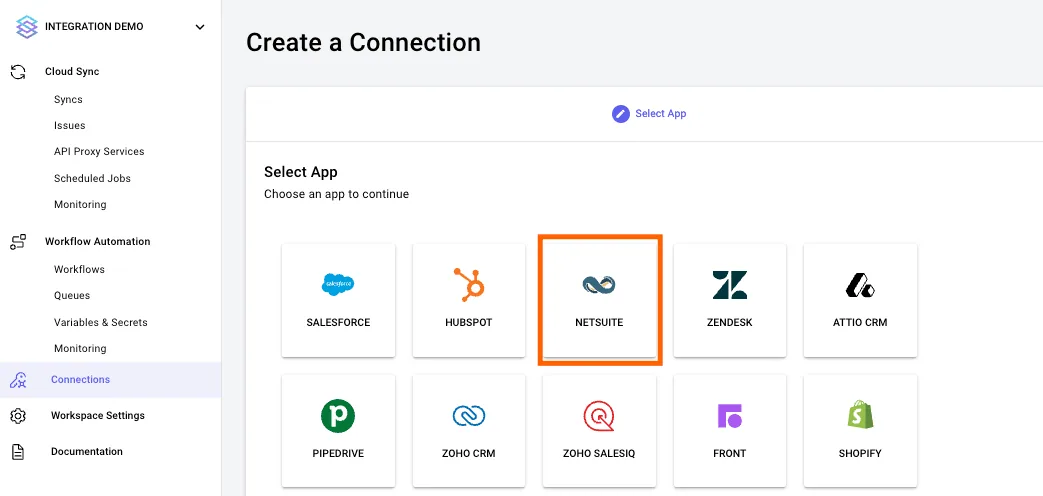Screen dimensions: 1043x496
Task: Open the Workflow Automation section
Action: [x=97, y=241]
